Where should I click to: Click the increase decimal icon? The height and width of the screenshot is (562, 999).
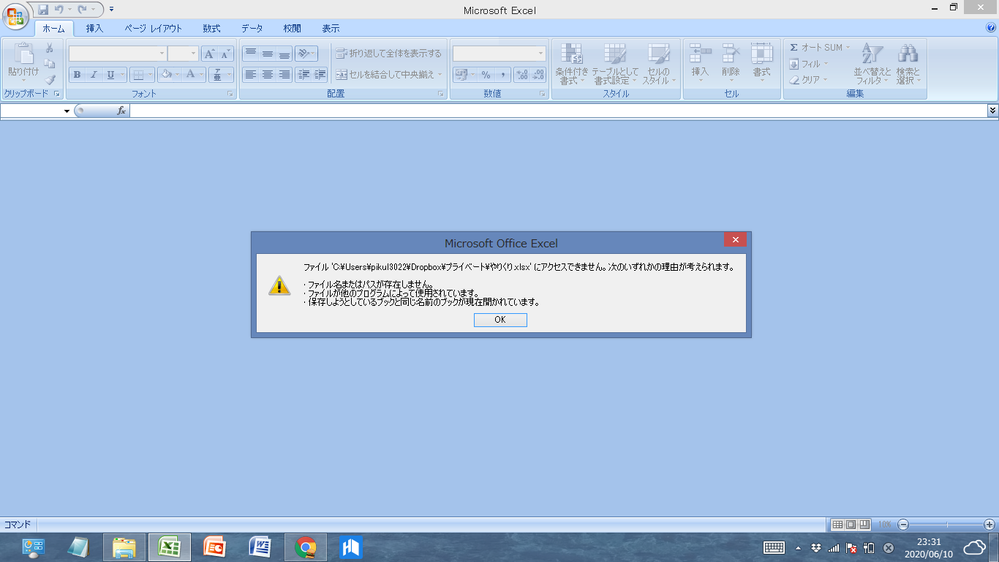click(x=522, y=75)
